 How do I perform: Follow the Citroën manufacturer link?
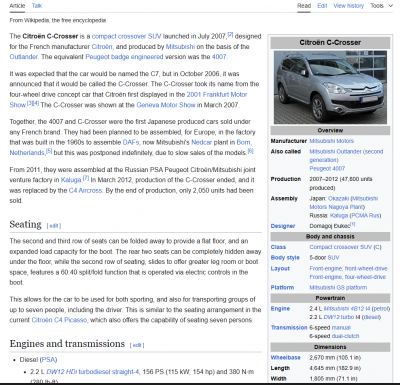pyautogui.click(x=102, y=47)
